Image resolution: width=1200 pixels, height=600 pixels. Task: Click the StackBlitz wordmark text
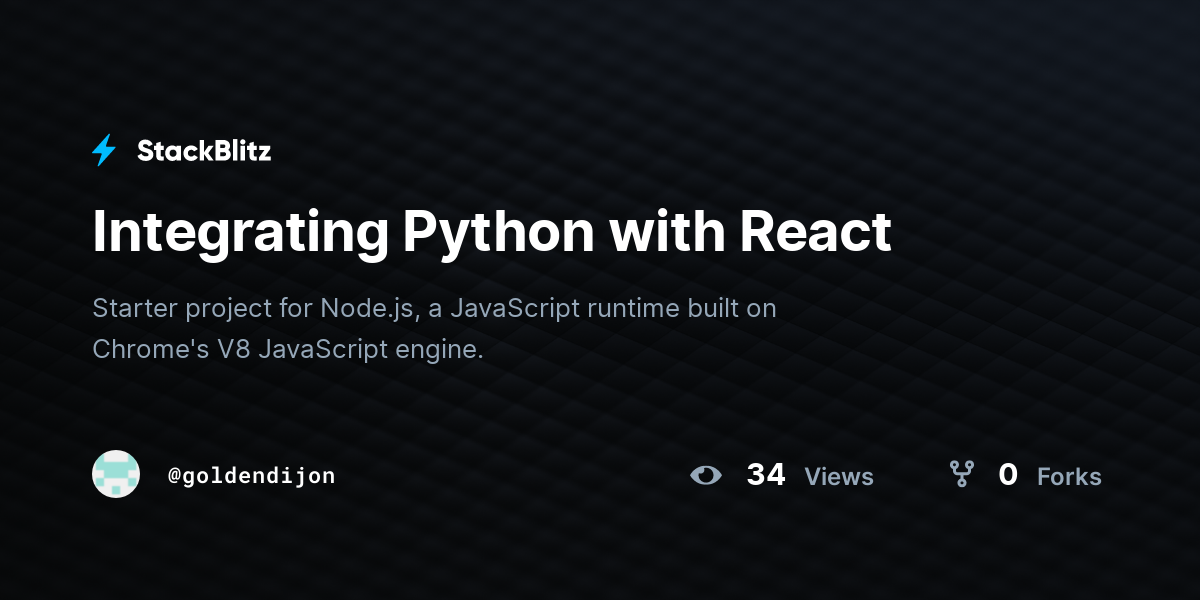pyautogui.click(x=204, y=151)
